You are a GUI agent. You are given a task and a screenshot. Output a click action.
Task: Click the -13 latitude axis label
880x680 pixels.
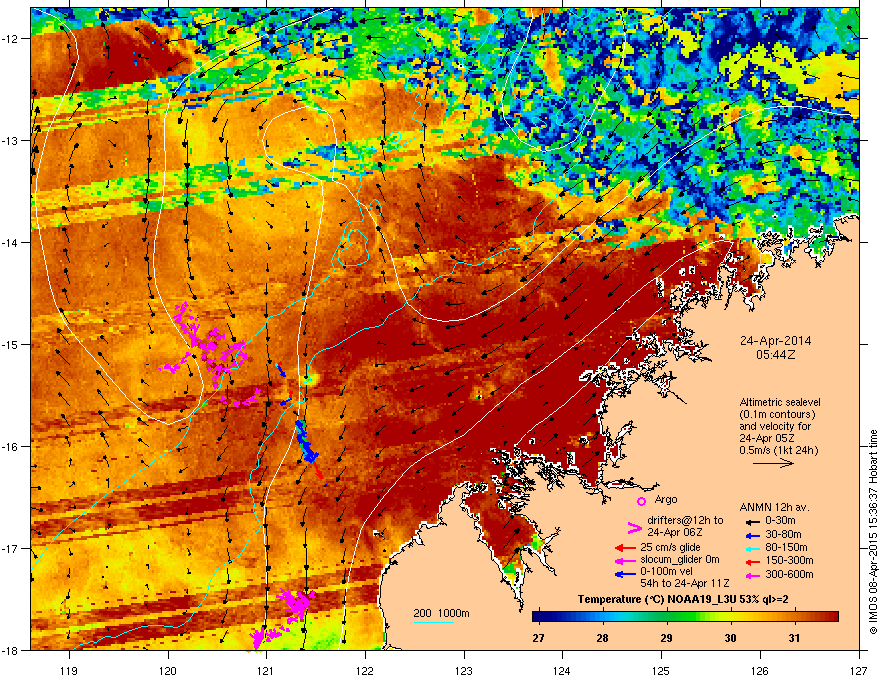coord(11,140)
